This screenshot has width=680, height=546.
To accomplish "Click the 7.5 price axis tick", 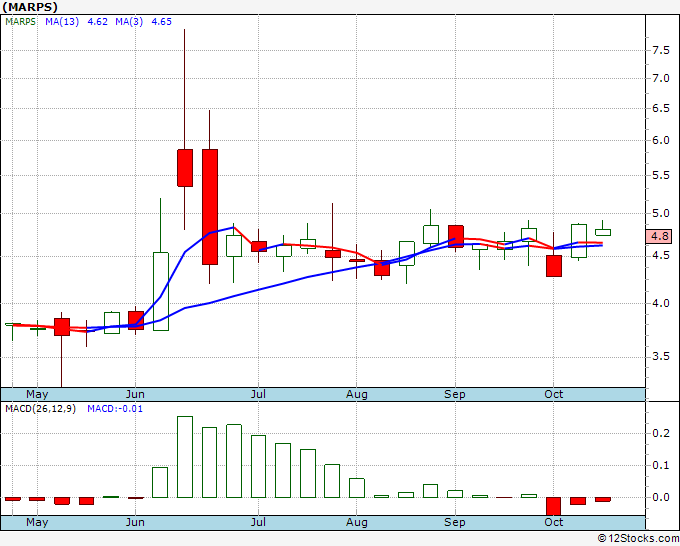I will 660,50.
